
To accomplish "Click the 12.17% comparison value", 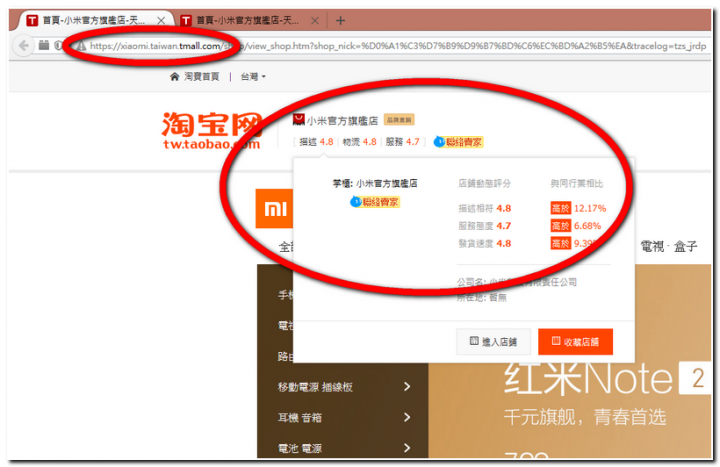I will click(x=590, y=208).
